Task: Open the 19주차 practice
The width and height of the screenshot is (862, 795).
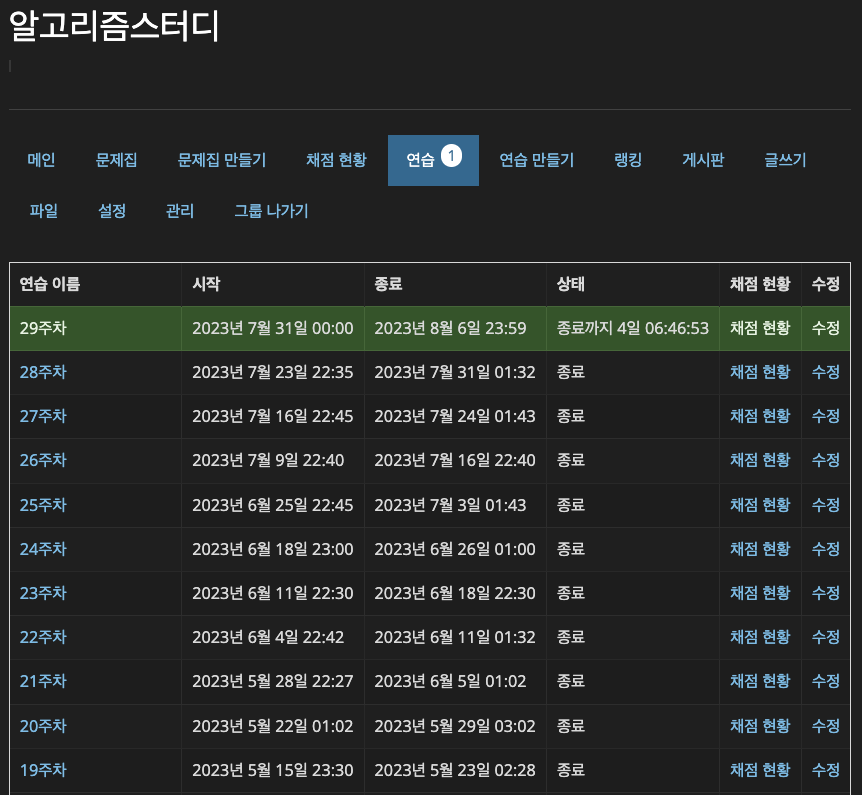Action: coord(43,770)
